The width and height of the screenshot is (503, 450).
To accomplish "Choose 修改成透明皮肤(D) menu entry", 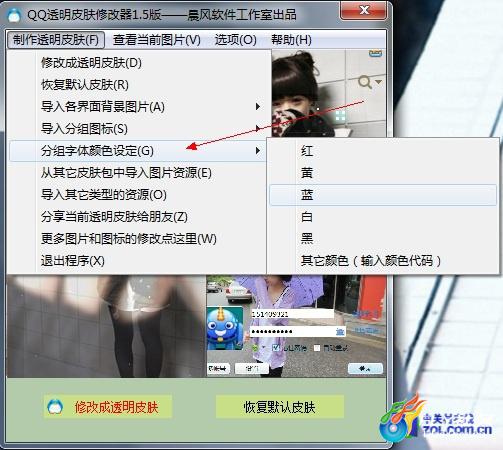I will point(137,63).
